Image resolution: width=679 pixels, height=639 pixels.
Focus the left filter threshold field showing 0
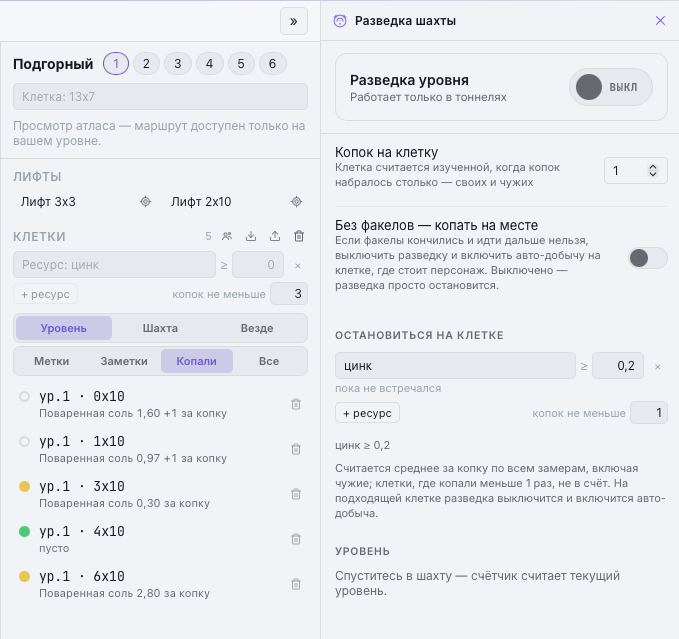(258, 265)
